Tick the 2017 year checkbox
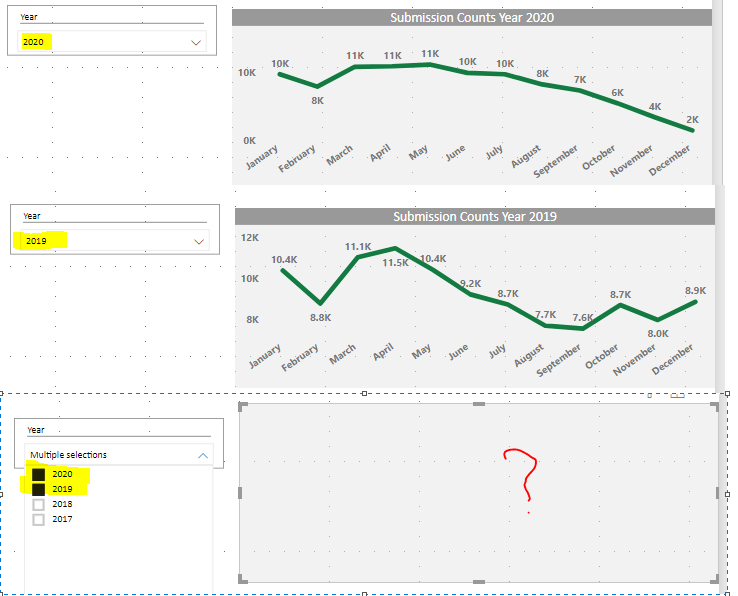The height and width of the screenshot is (596, 738). 39,519
